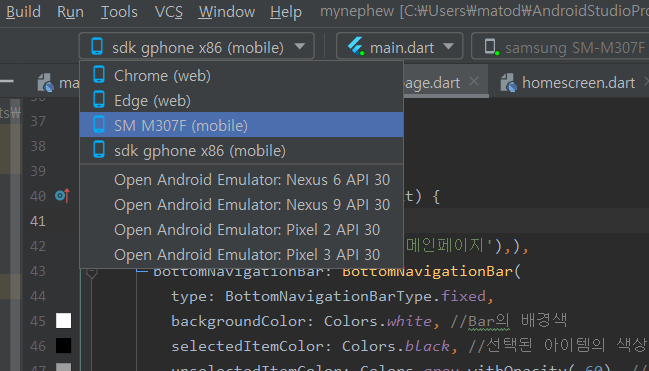Open the samsung SM-M307F device dropdown
The width and height of the screenshot is (649, 371).
point(560,47)
